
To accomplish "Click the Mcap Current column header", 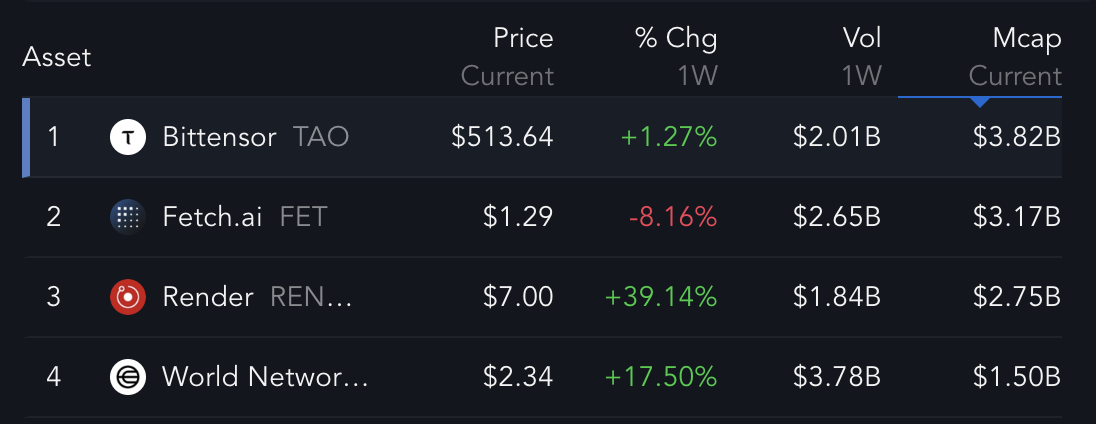I will [x=1015, y=56].
